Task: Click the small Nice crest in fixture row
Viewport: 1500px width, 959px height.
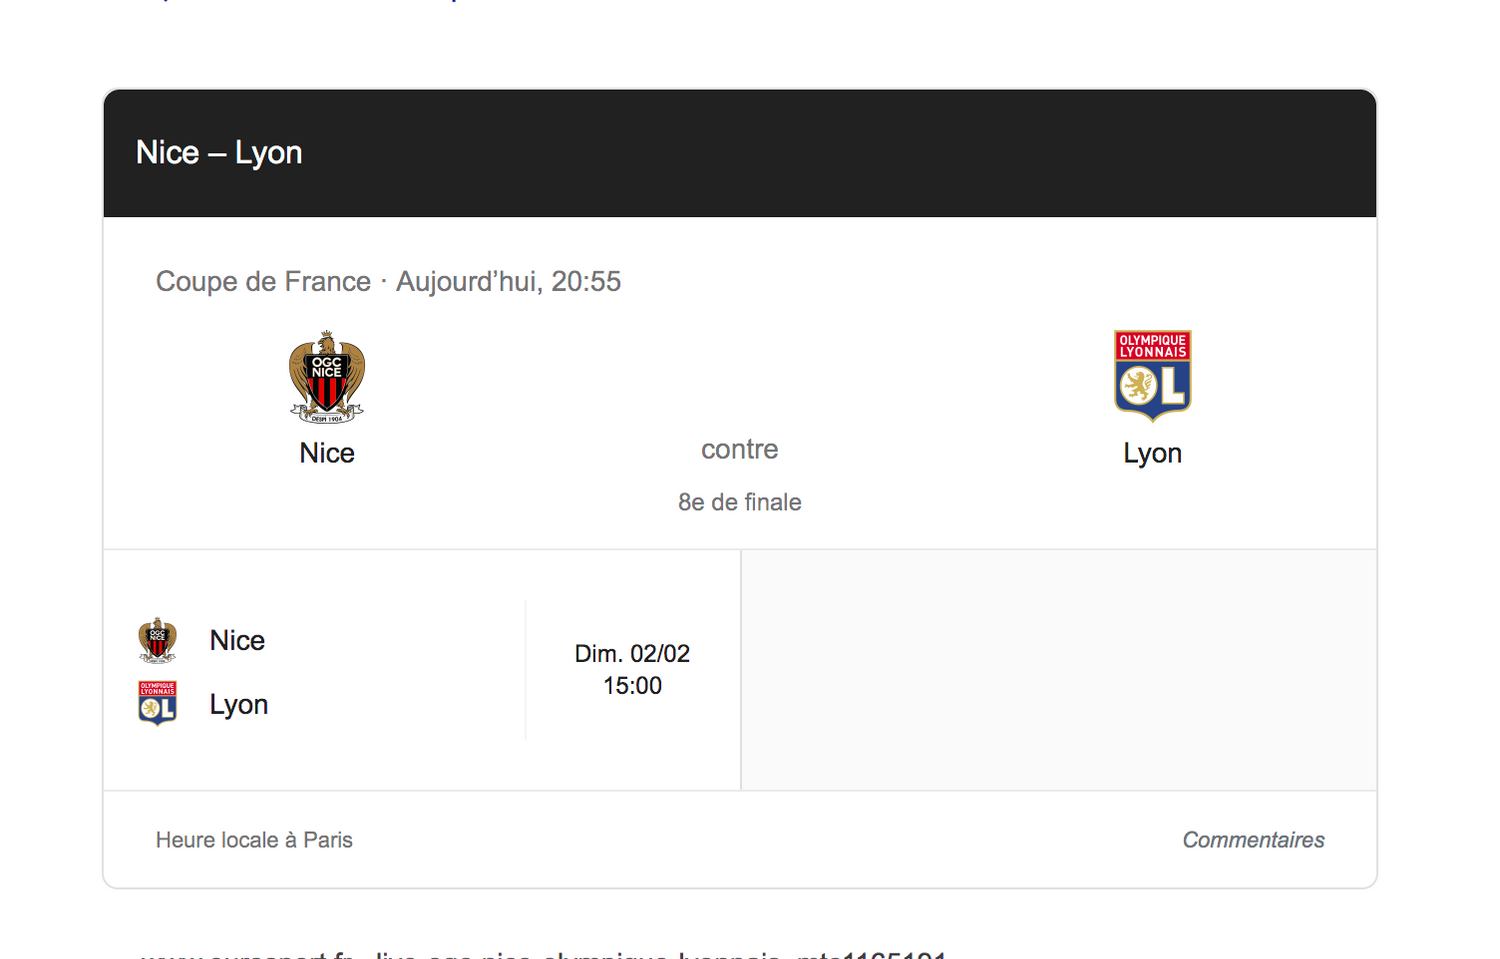Action: pos(157,640)
